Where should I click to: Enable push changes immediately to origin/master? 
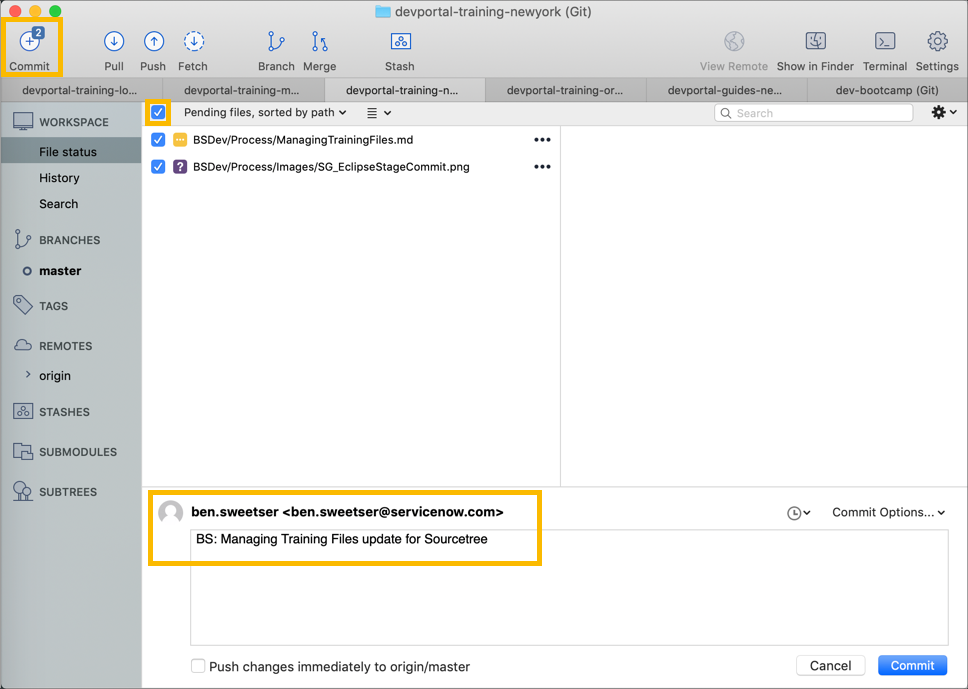198,666
